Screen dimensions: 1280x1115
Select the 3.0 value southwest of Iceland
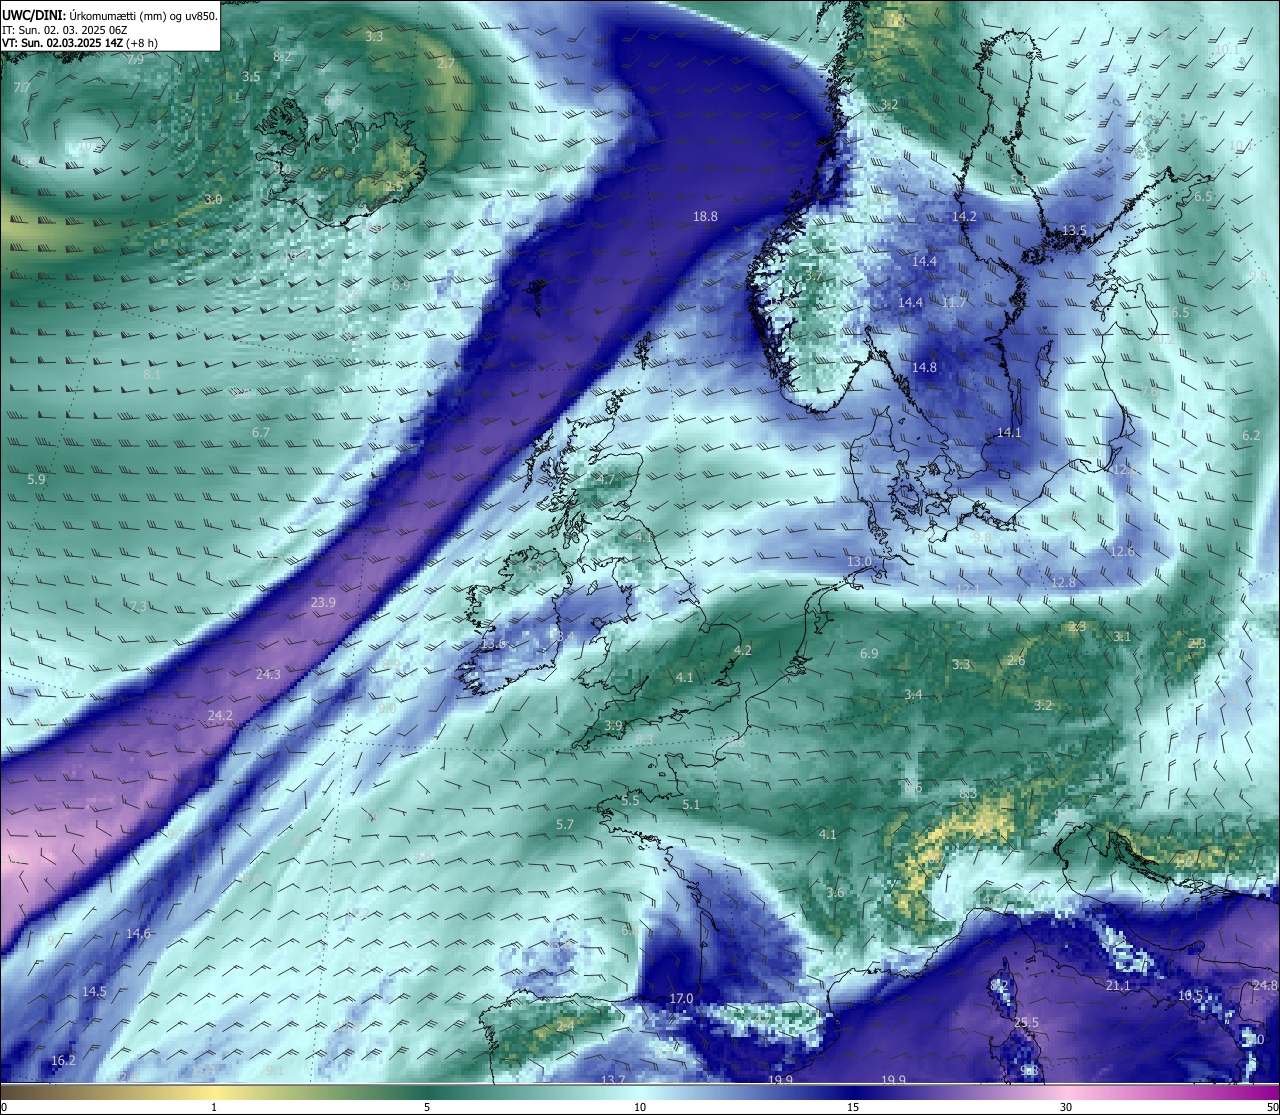[213, 199]
